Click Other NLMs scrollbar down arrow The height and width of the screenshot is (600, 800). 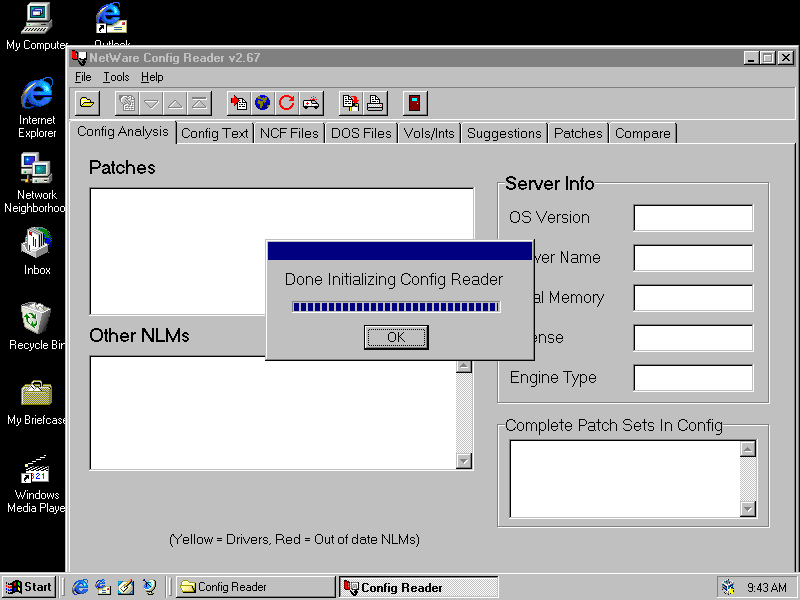(464, 461)
